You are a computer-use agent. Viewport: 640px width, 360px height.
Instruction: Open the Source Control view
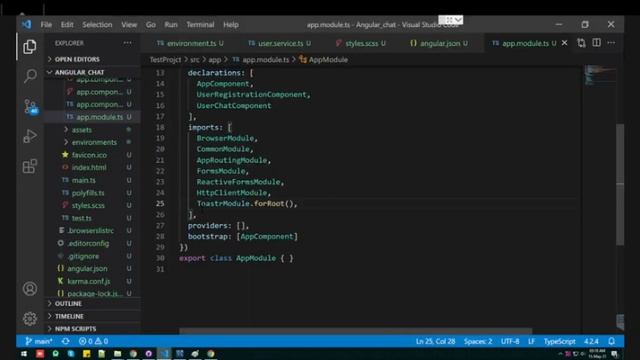[x=30, y=107]
